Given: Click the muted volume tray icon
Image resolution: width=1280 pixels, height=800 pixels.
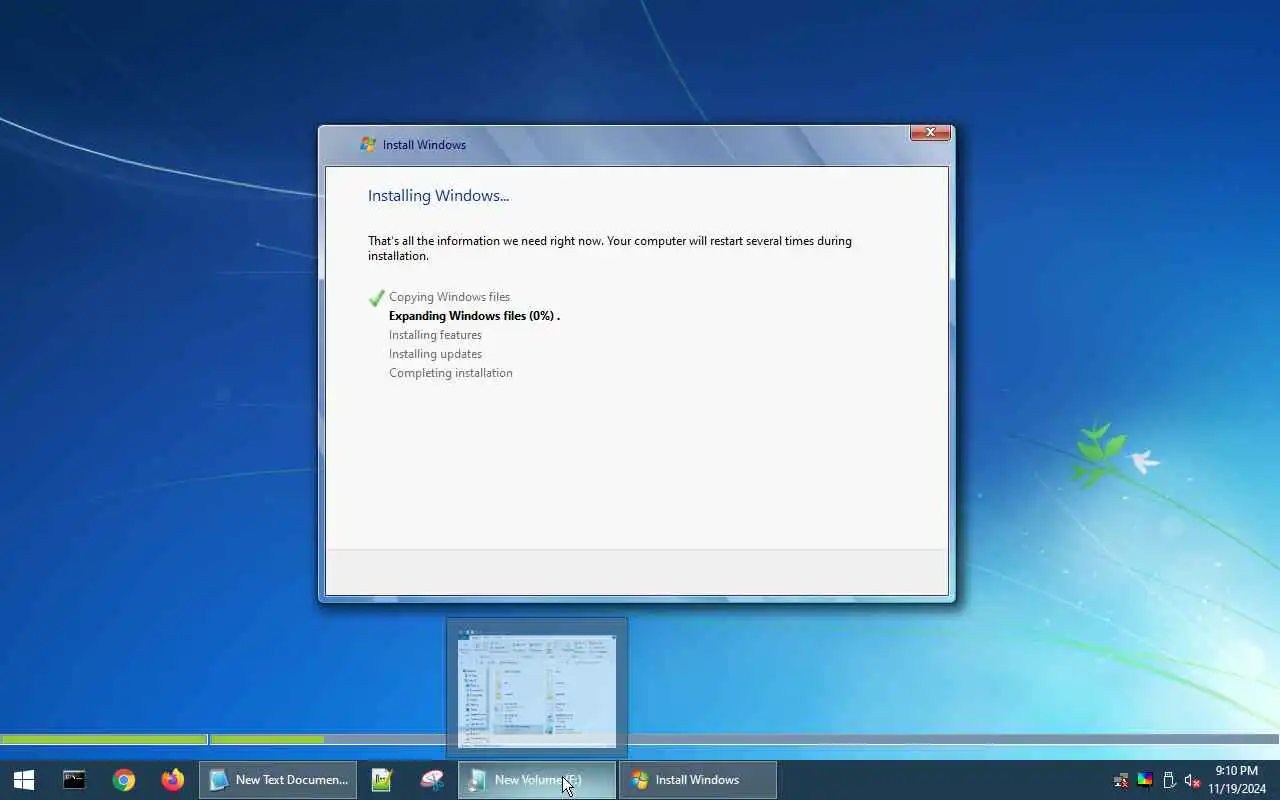Looking at the screenshot, I should (x=1192, y=780).
